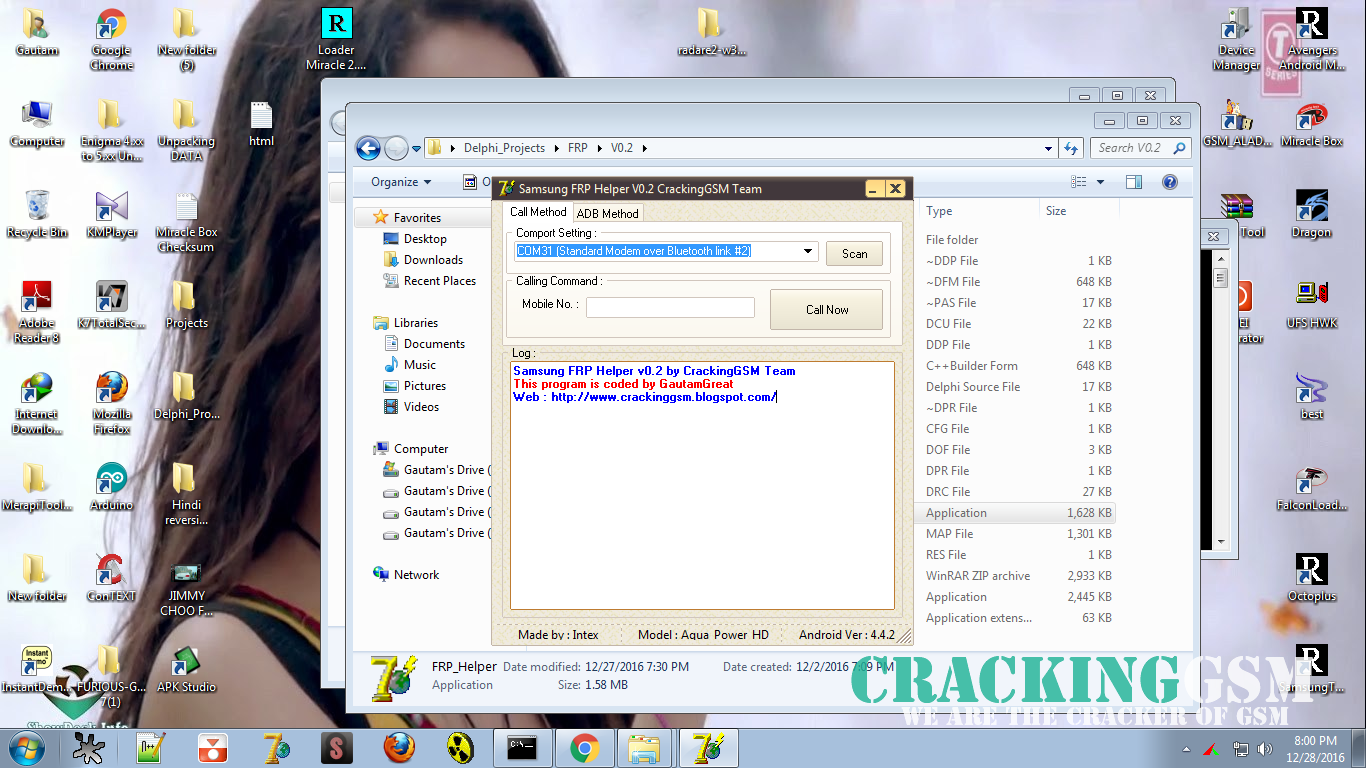Viewport: 1366px width, 768px height.
Task: Click the Call Now button
Action: tap(826, 309)
